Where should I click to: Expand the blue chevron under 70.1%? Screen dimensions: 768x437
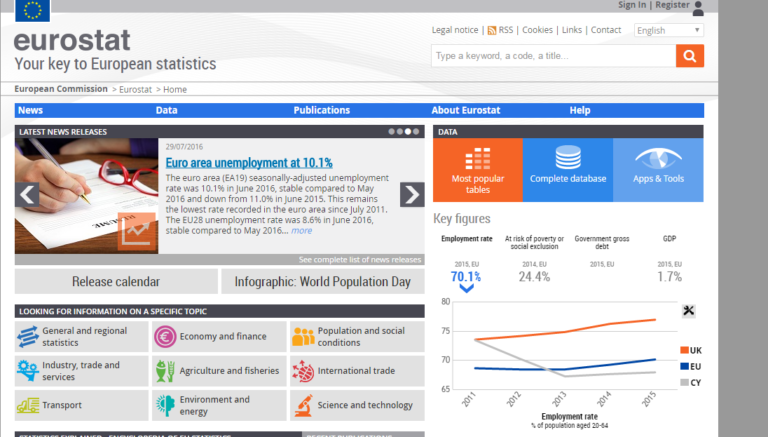click(x=466, y=289)
